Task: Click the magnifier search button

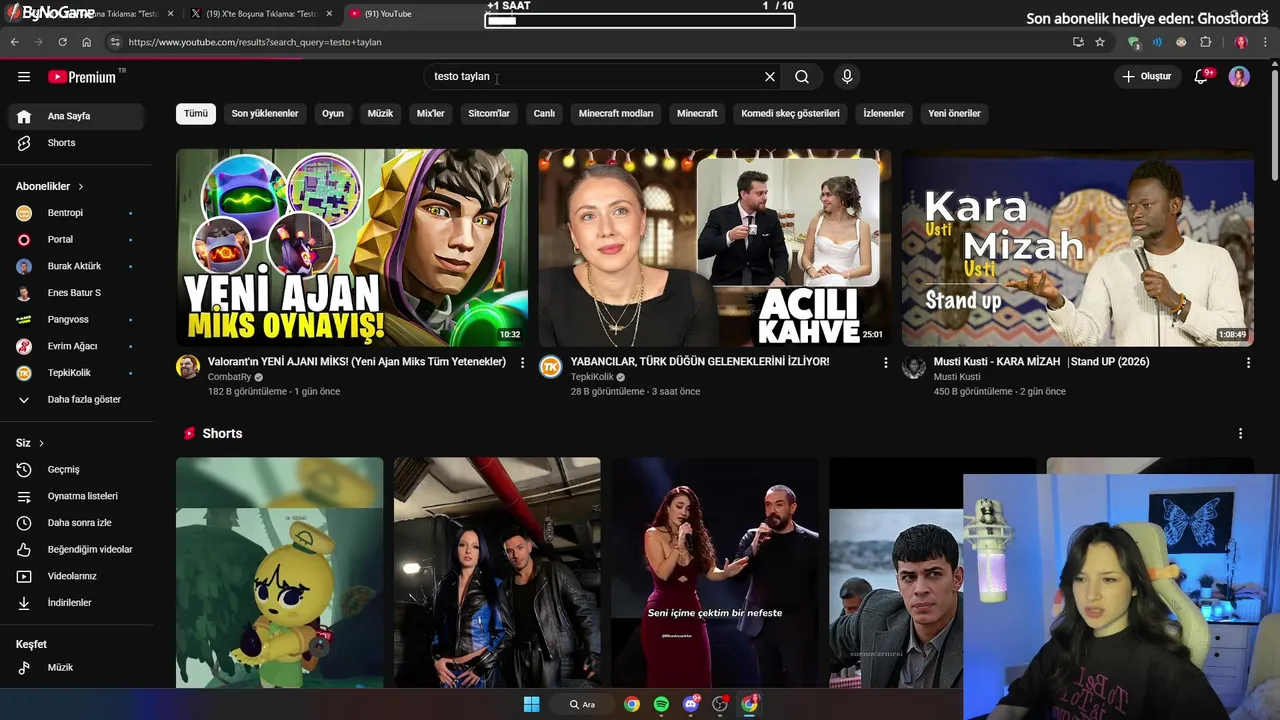Action: [x=802, y=77]
